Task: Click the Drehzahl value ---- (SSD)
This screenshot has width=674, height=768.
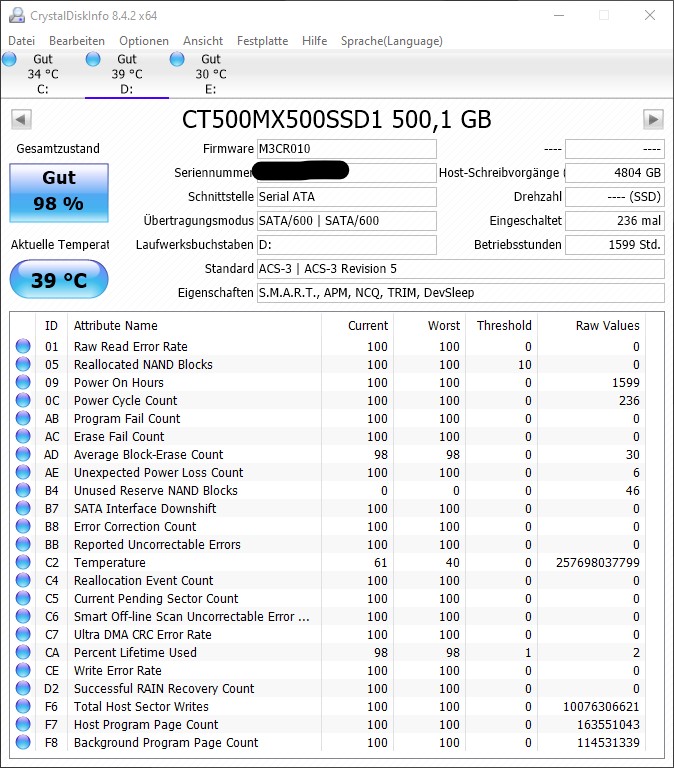Action: (615, 196)
